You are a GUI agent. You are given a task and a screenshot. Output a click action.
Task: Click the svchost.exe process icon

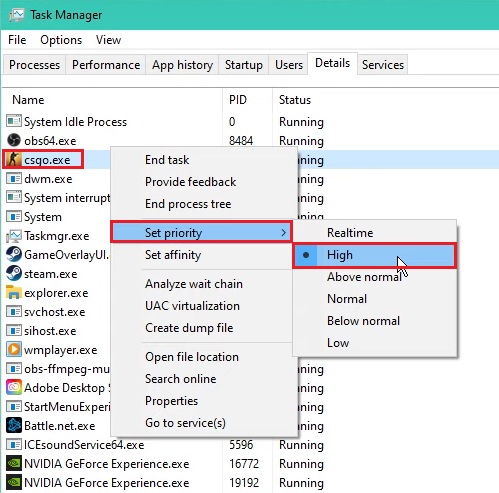coord(14,311)
